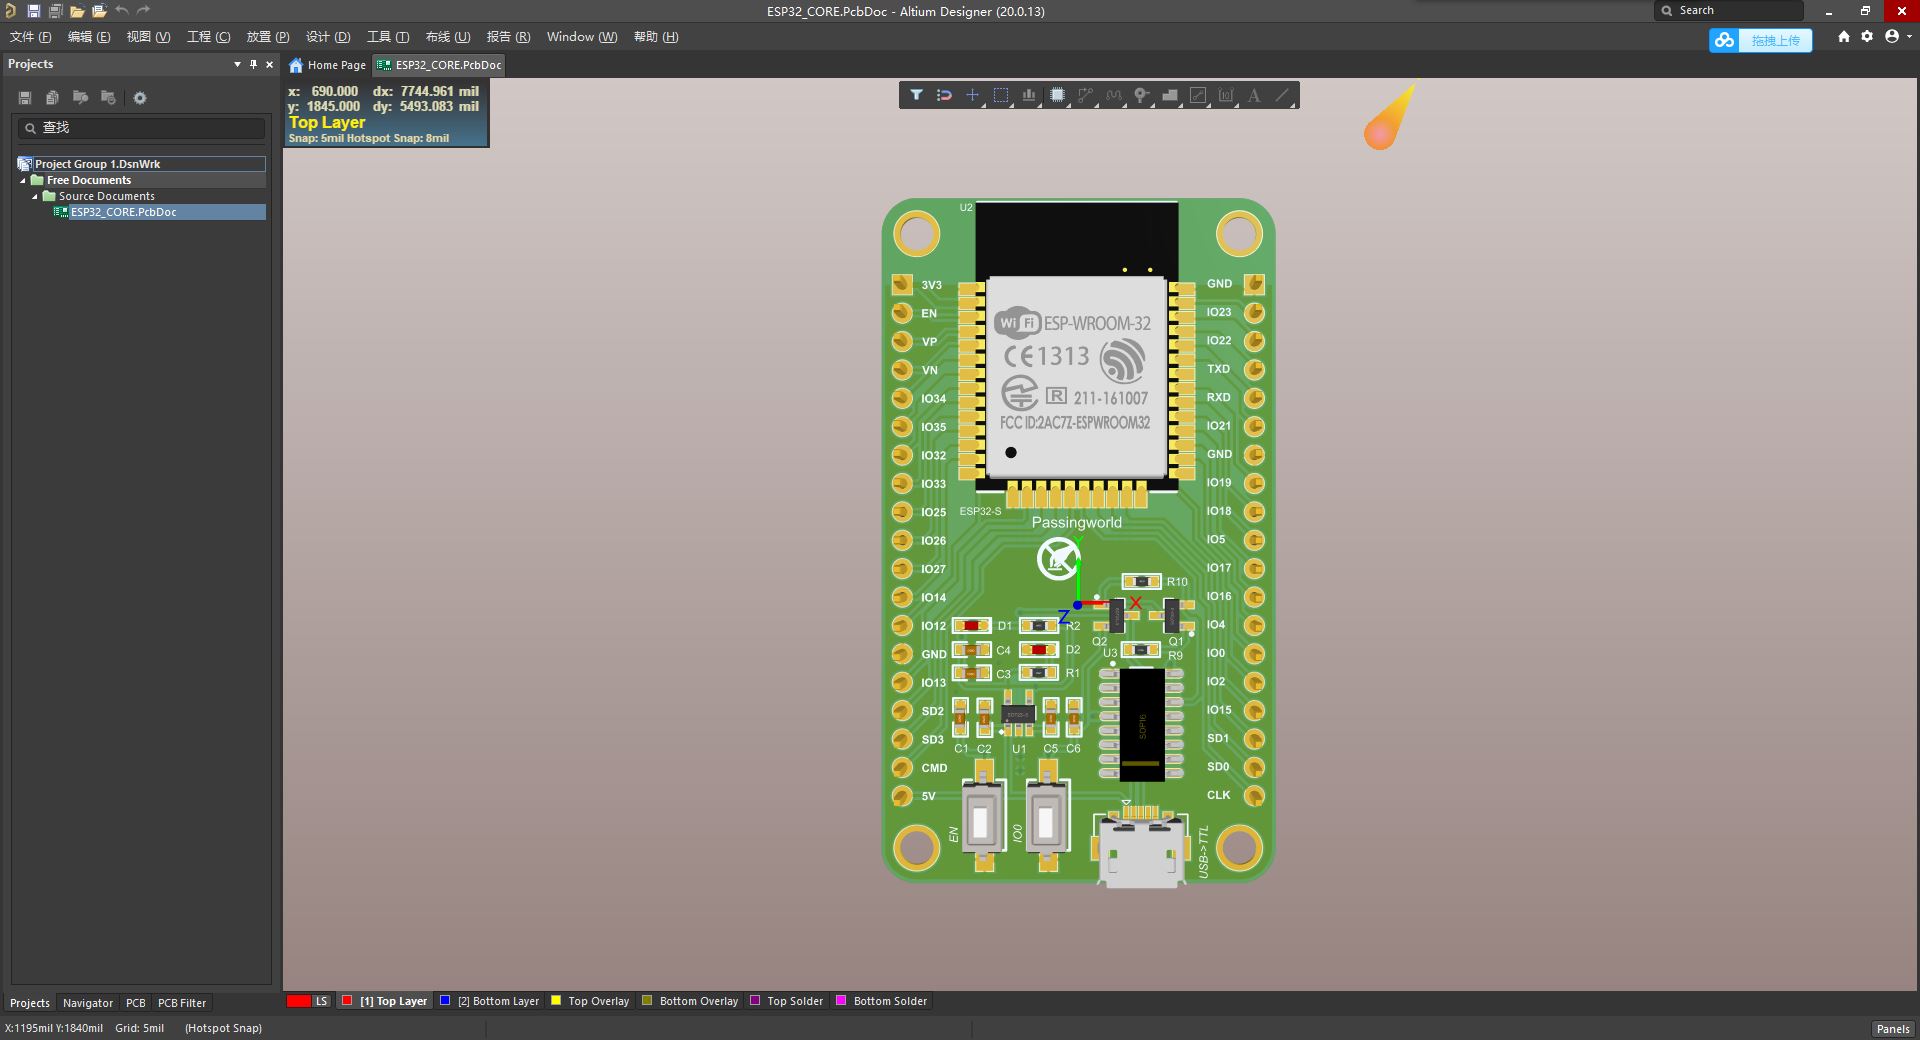Click the home icon at top right
This screenshot has width=1920, height=1040.
[1844, 36]
